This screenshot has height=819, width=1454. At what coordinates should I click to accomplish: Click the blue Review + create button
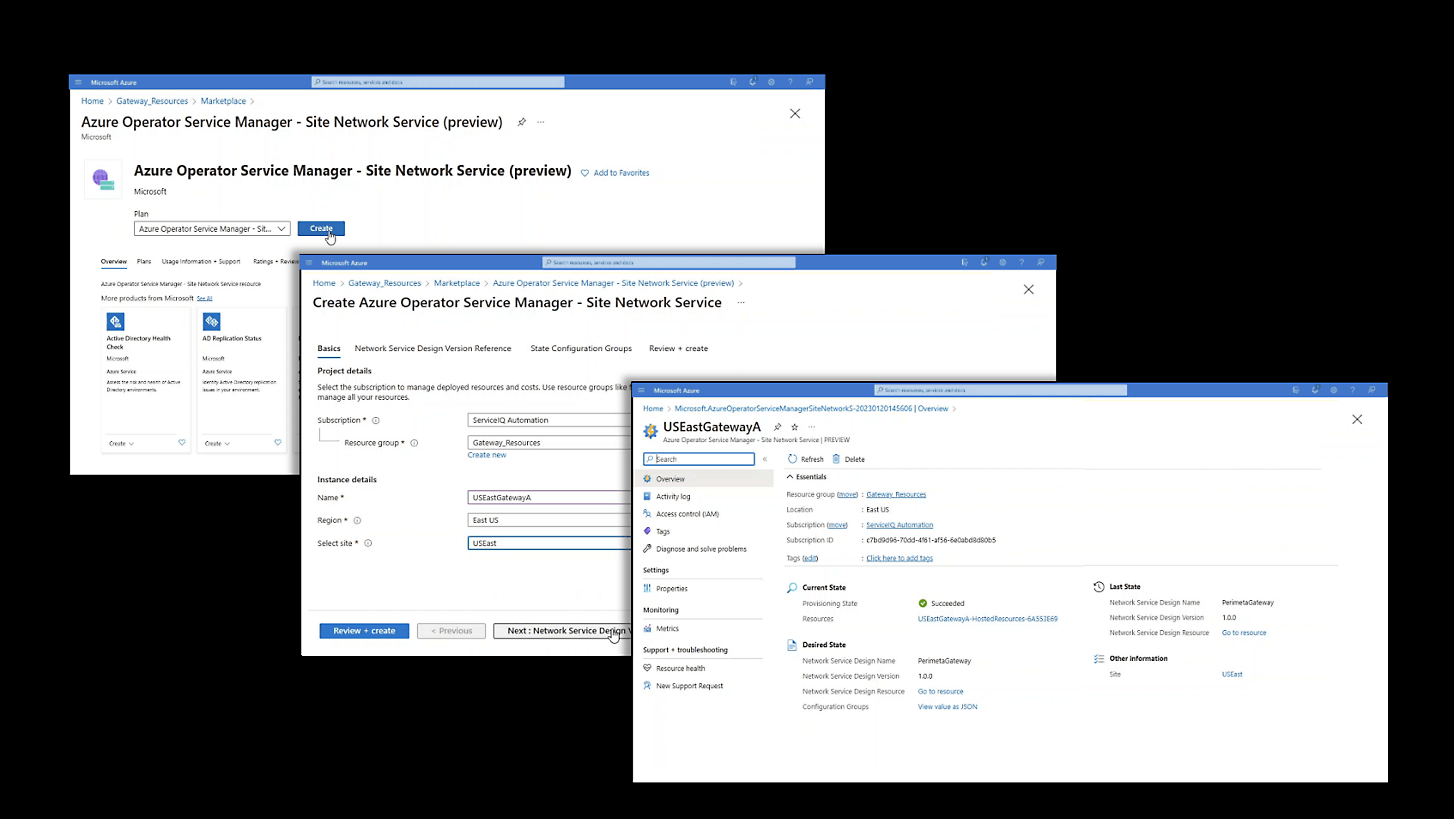[364, 631]
